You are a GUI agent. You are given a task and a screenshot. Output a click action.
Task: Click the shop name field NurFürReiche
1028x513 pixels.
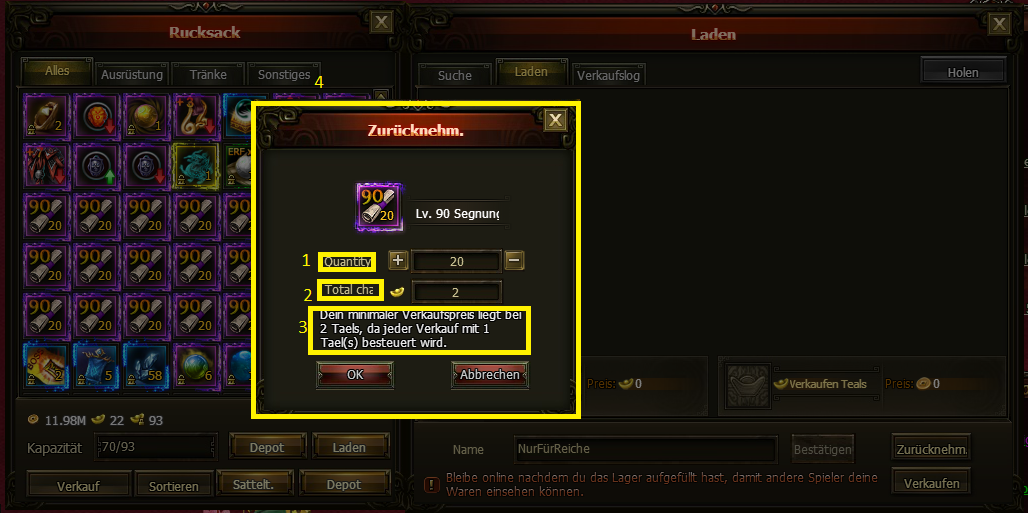tap(646, 449)
